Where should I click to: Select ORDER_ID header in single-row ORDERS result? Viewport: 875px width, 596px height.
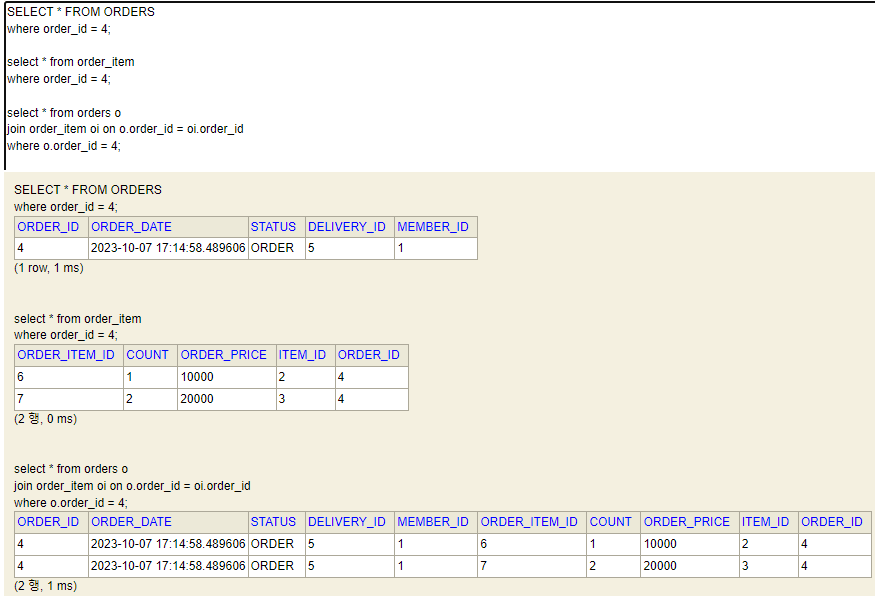(x=49, y=227)
